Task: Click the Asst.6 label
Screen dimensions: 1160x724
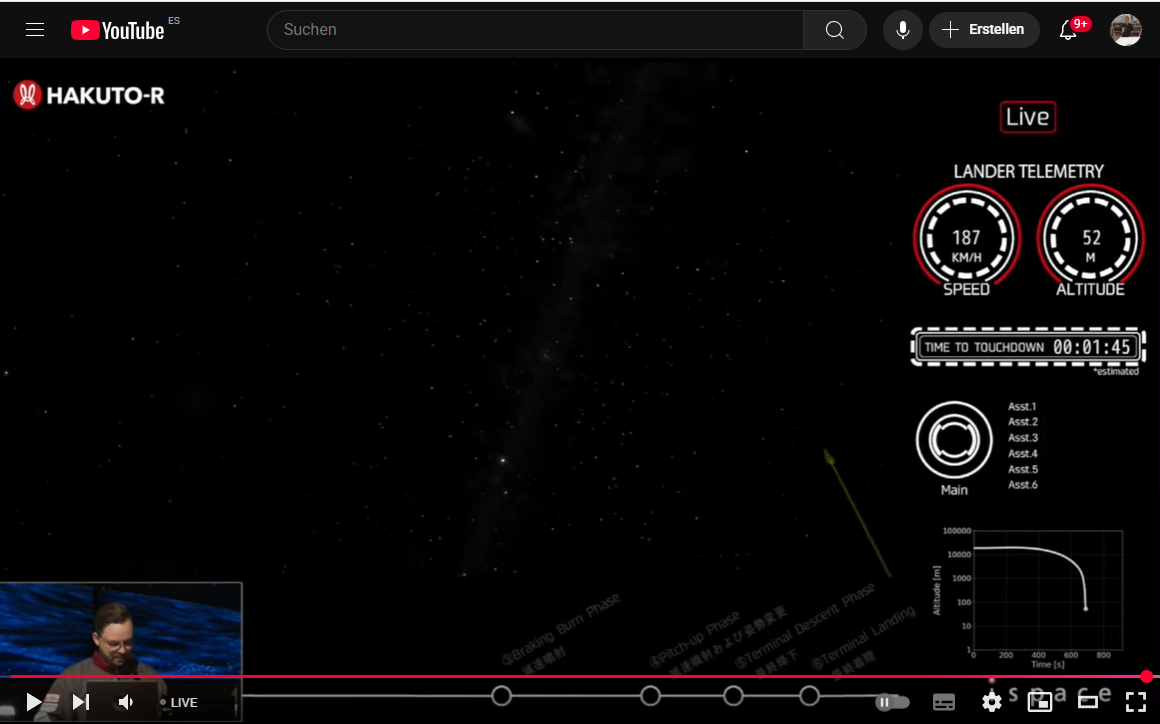Action: pyautogui.click(x=1022, y=484)
